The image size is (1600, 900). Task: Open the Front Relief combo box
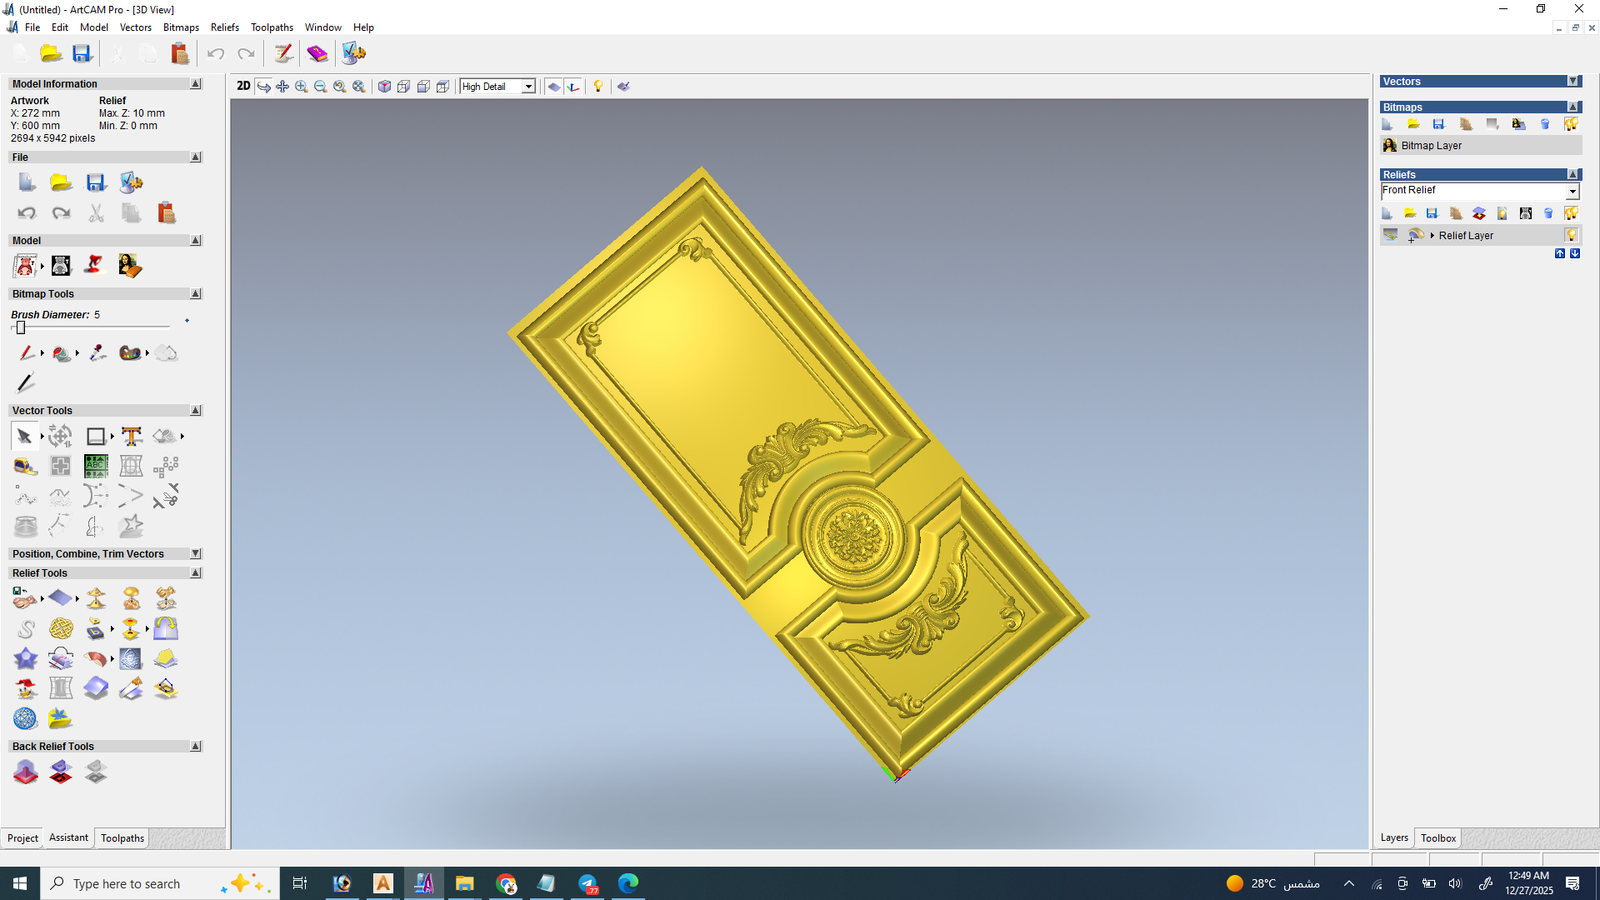point(1572,191)
